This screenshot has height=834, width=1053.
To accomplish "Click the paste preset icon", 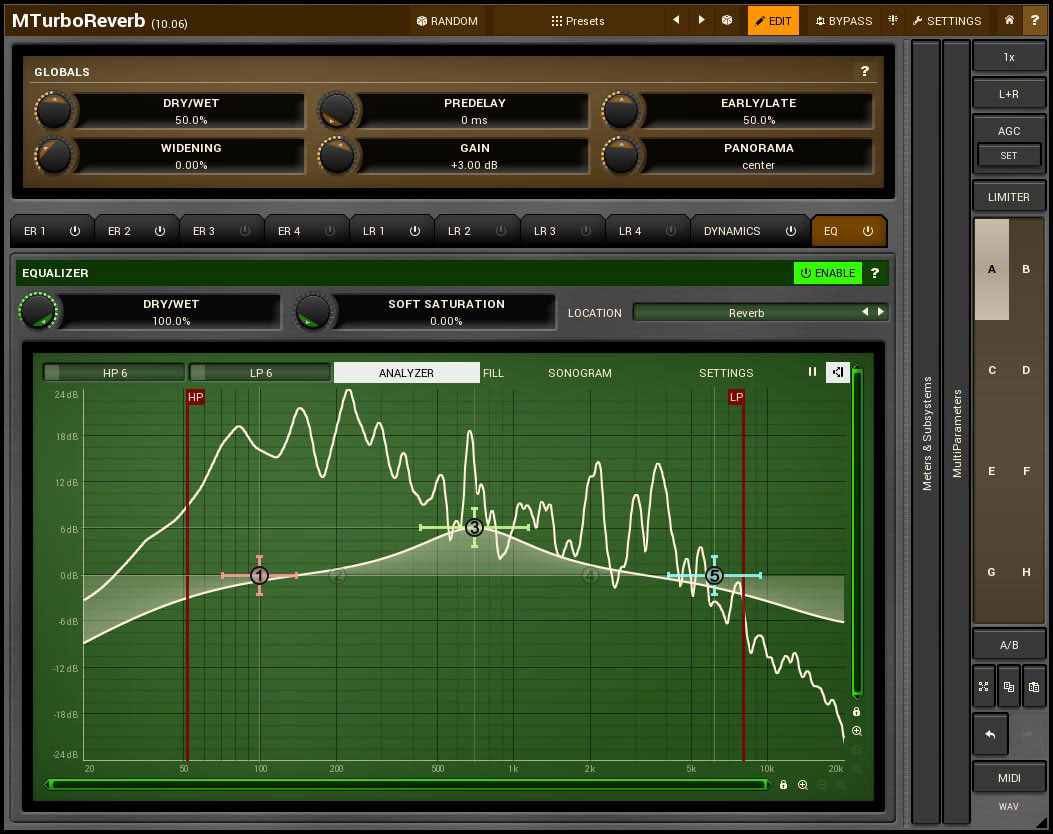I will pyautogui.click(x=1034, y=687).
